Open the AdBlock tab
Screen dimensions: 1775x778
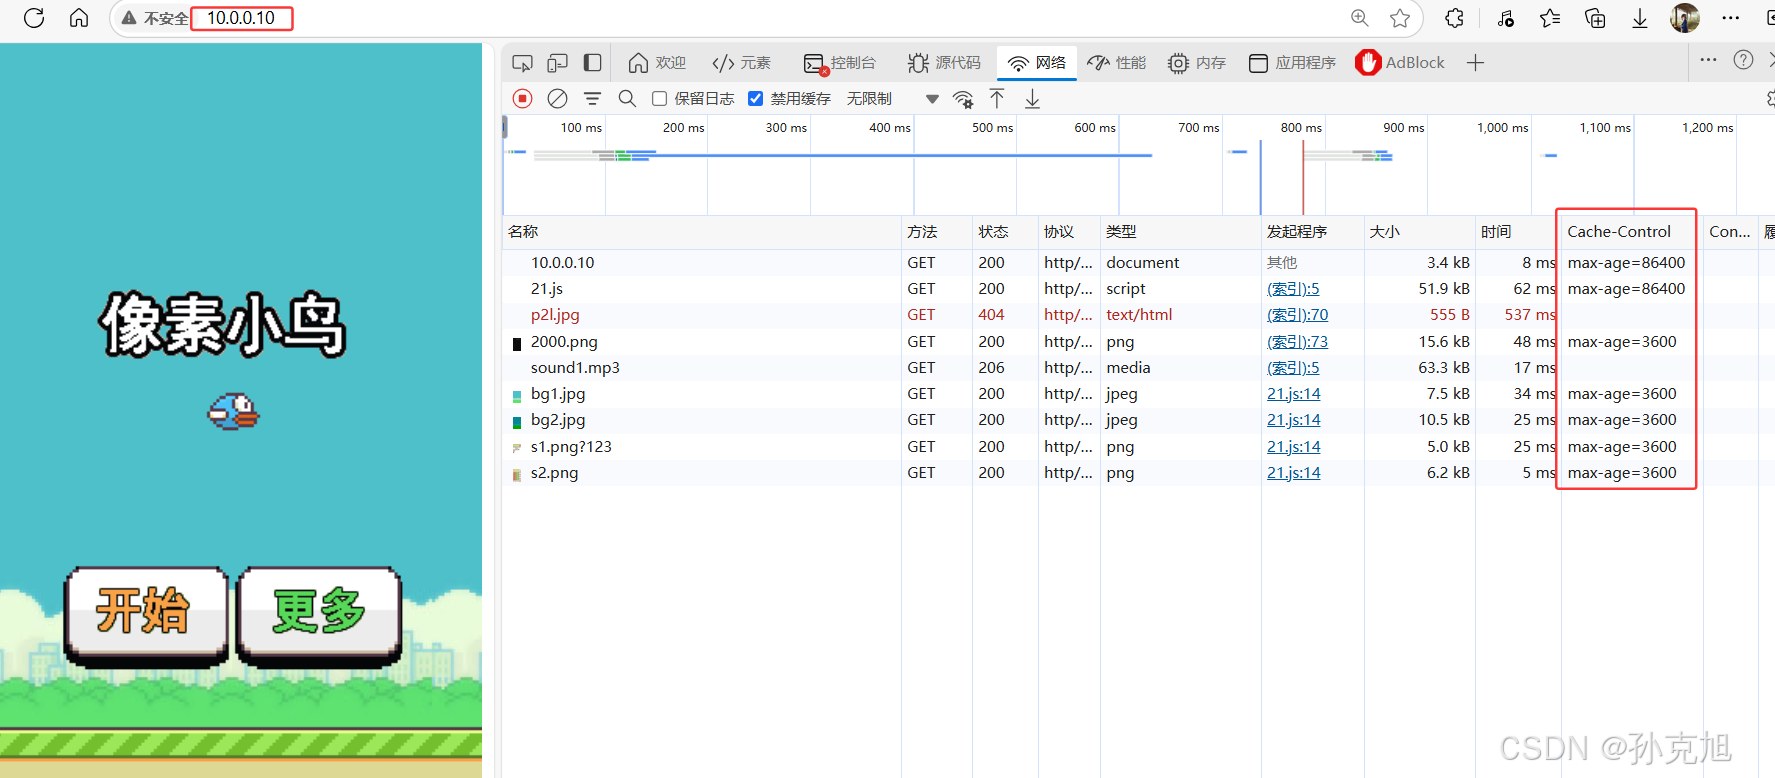(x=1400, y=63)
